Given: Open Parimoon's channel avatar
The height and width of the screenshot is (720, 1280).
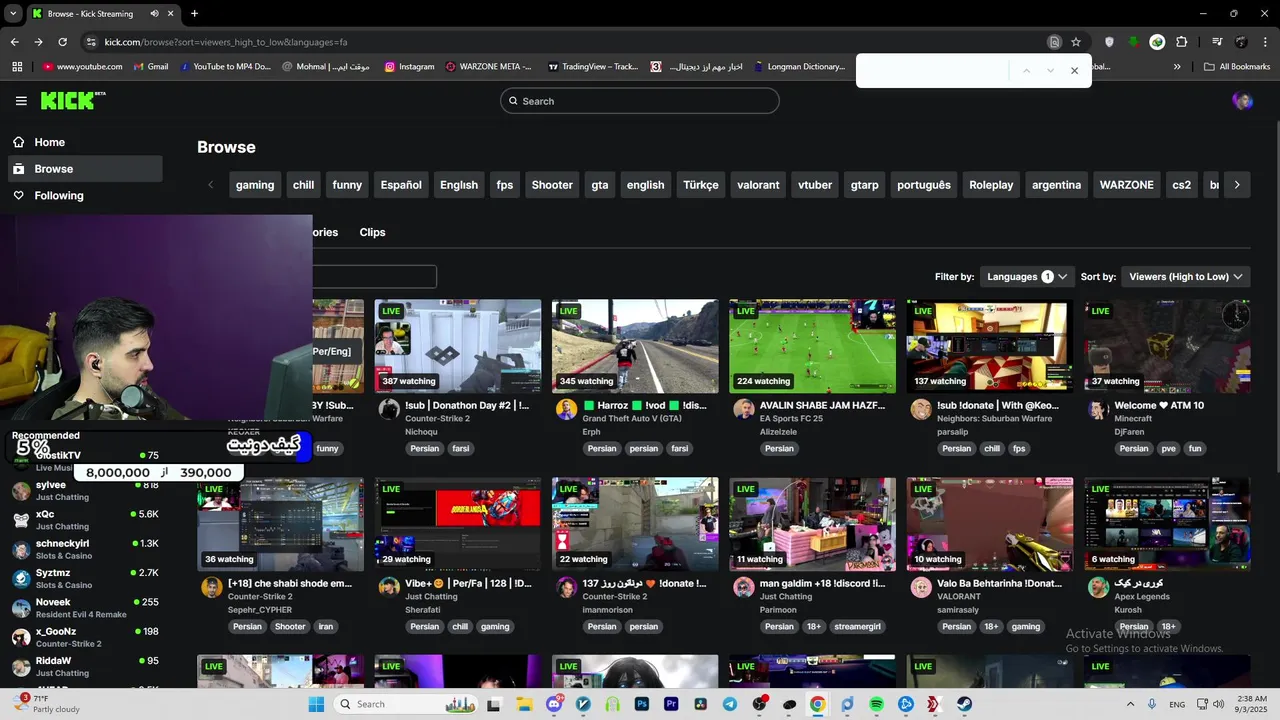Looking at the screenshot, I should point(744,587).
